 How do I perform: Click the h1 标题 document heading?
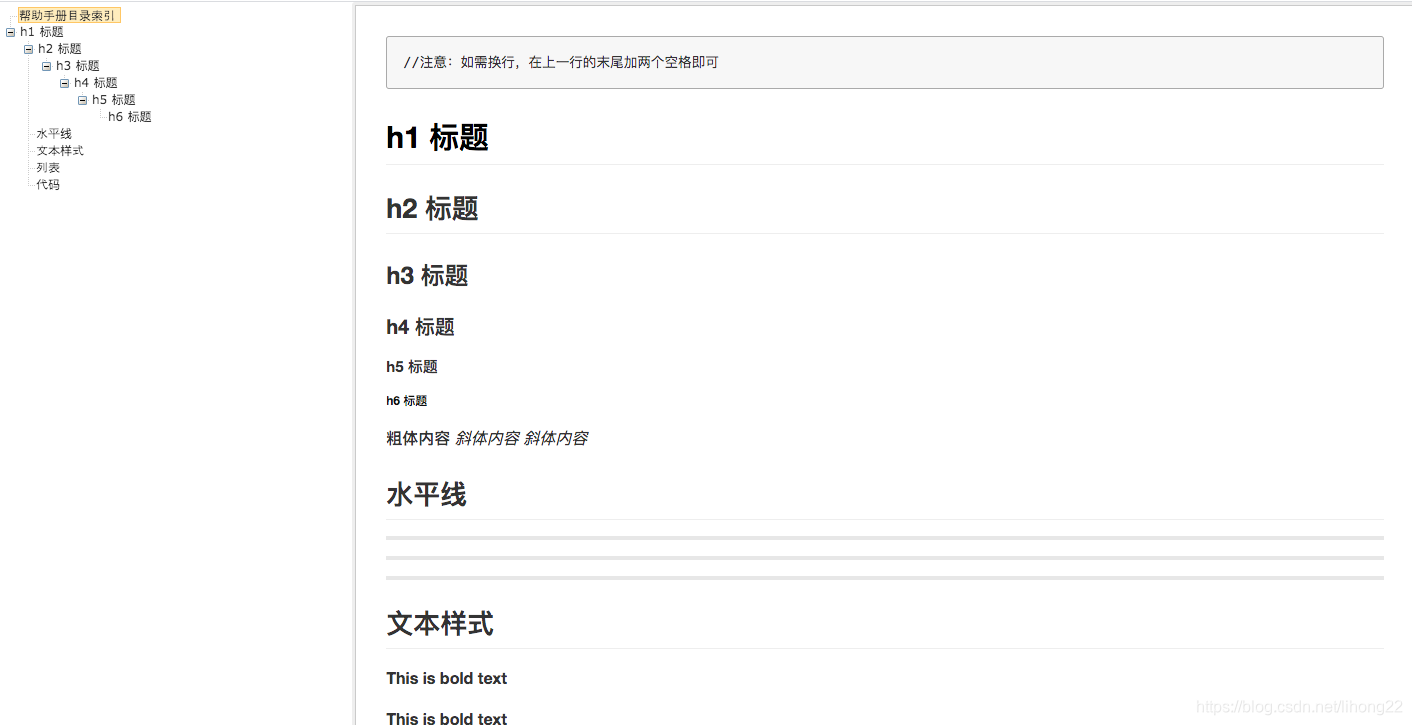coord(437,138)
